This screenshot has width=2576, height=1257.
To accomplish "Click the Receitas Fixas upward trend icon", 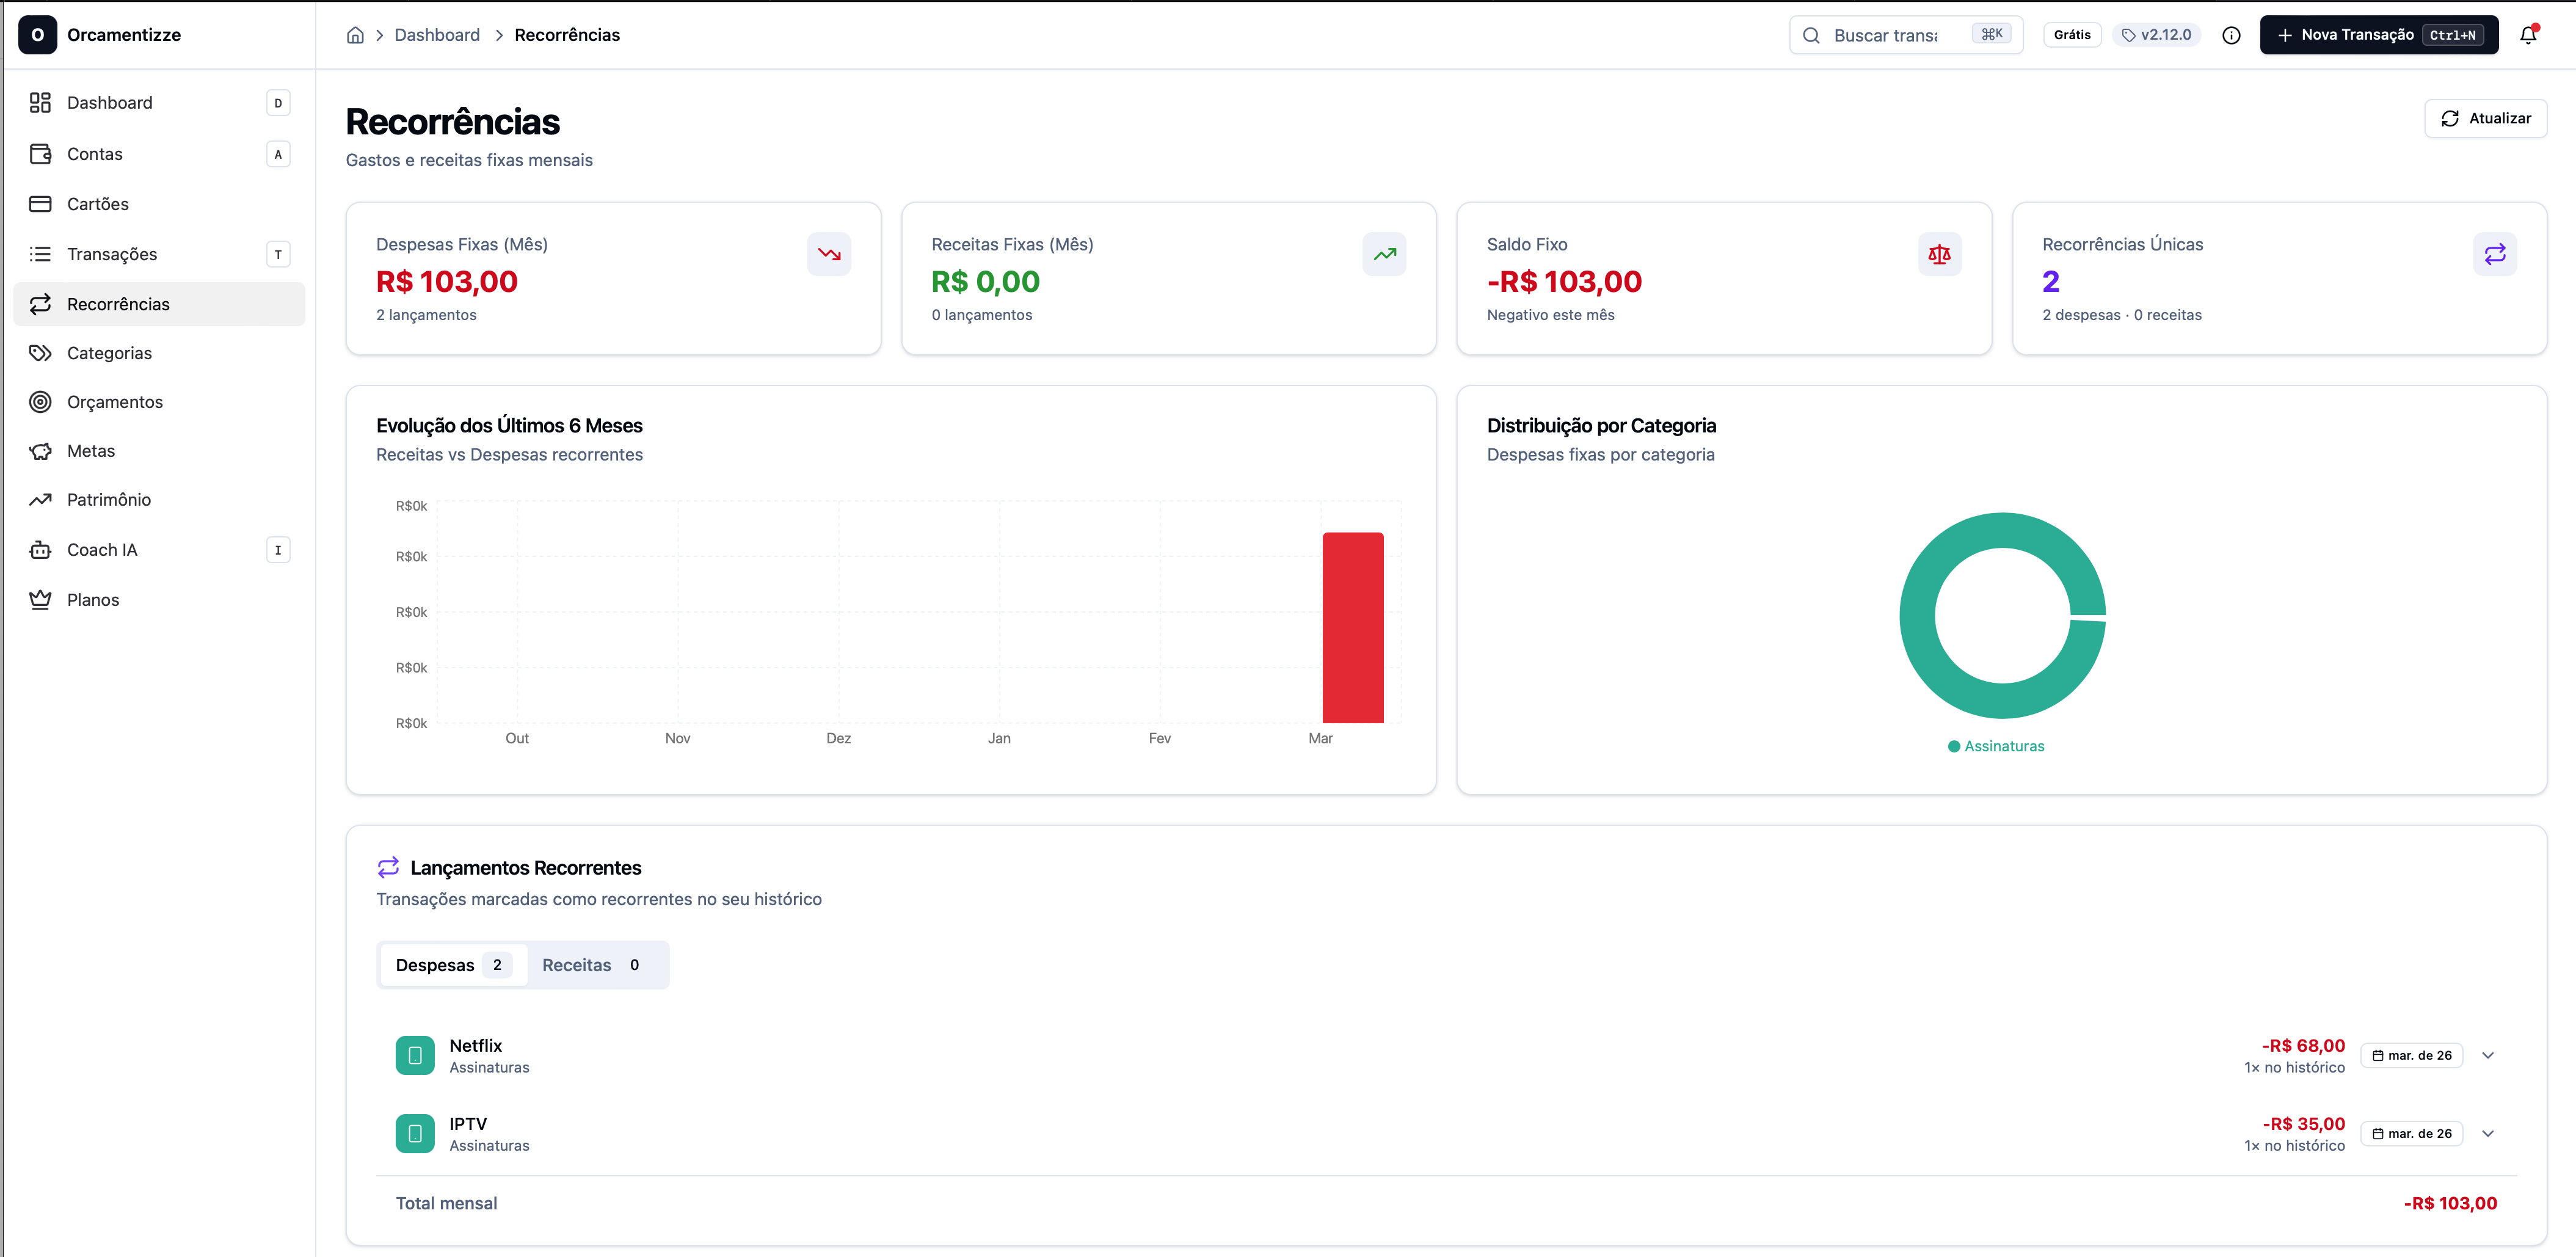I will click(1384, 254).
